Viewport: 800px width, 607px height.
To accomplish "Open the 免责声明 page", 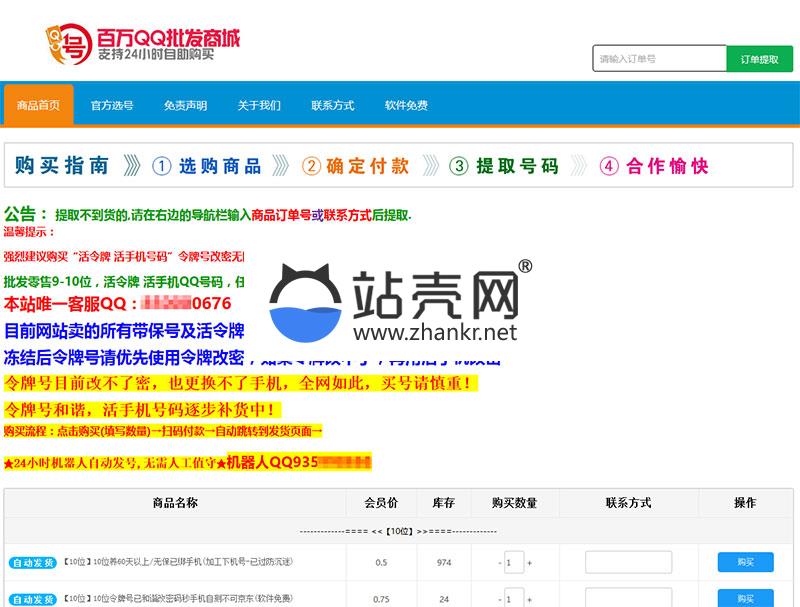I will click(x=186, y=105).
